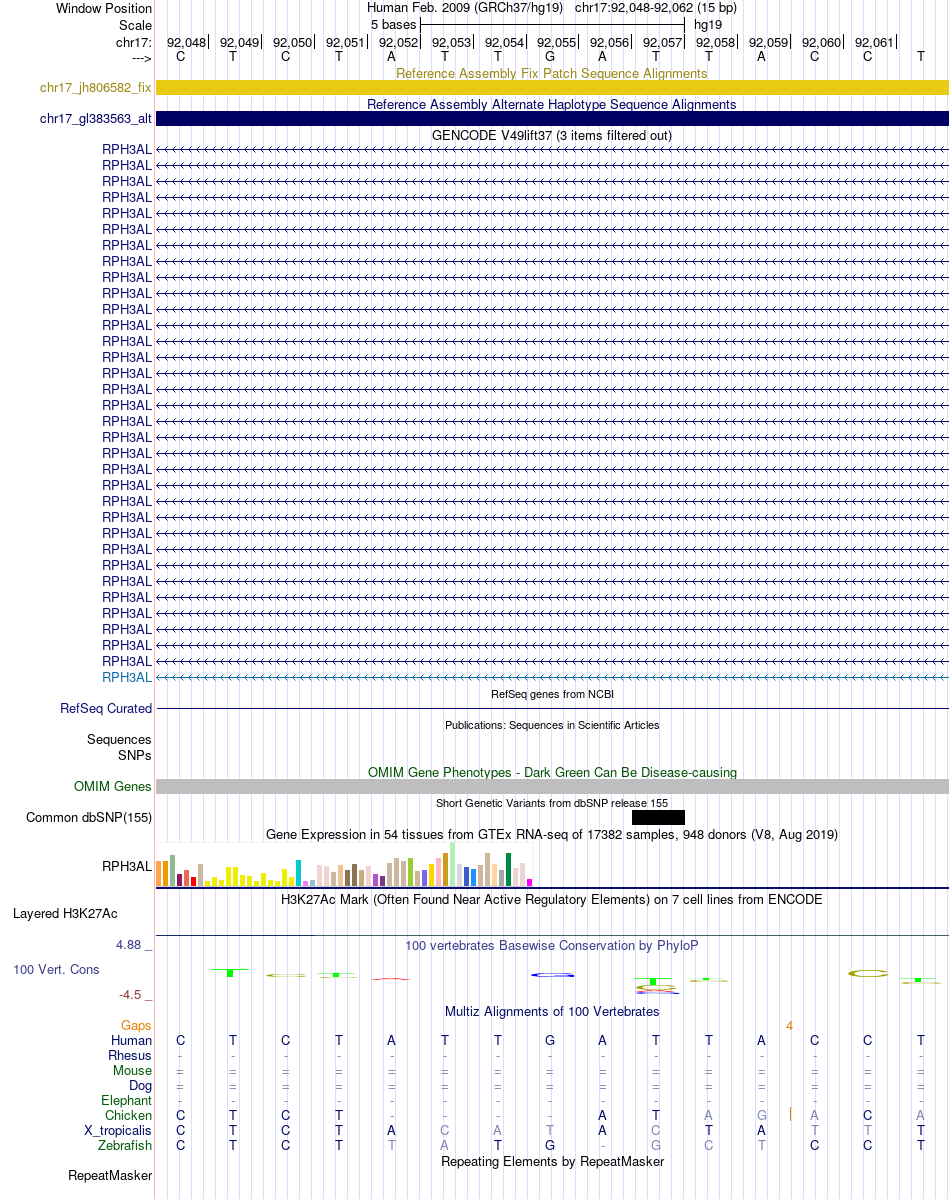This screenshot has height=1199, width=950.
Task: Select the light-blue RPH3AL transcript label
Action: [x=127, y=677]
